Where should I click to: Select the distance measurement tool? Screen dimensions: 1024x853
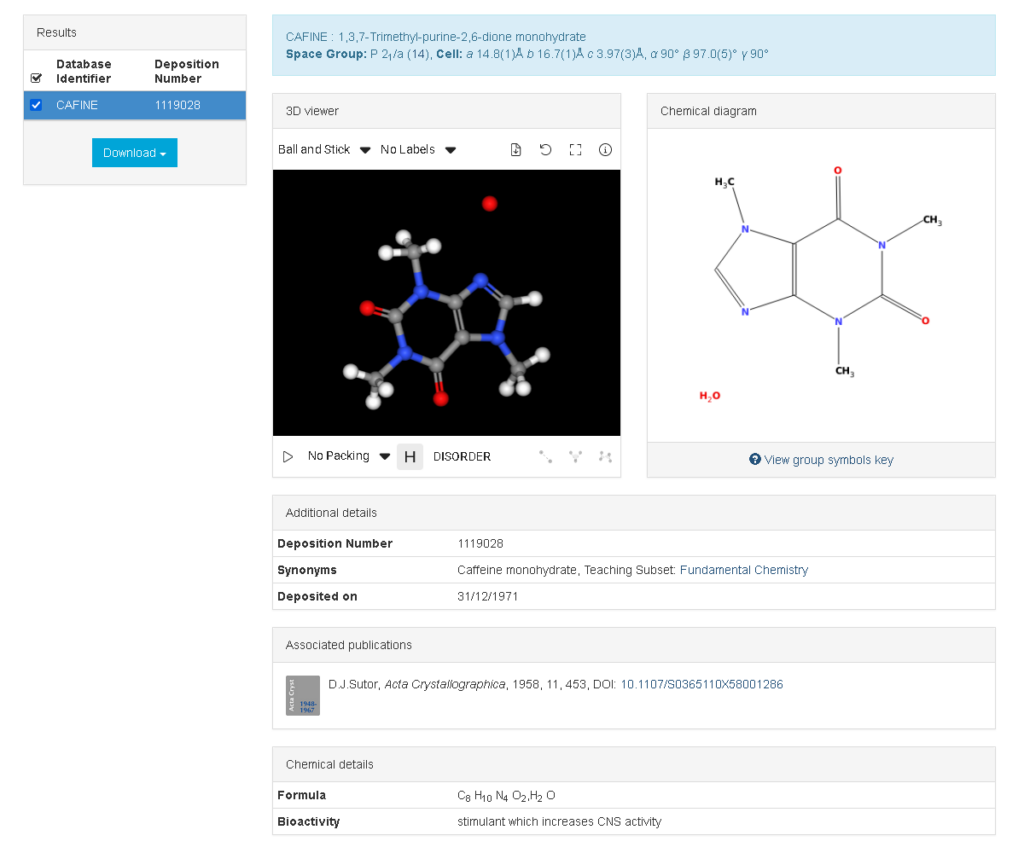point(545,456)
